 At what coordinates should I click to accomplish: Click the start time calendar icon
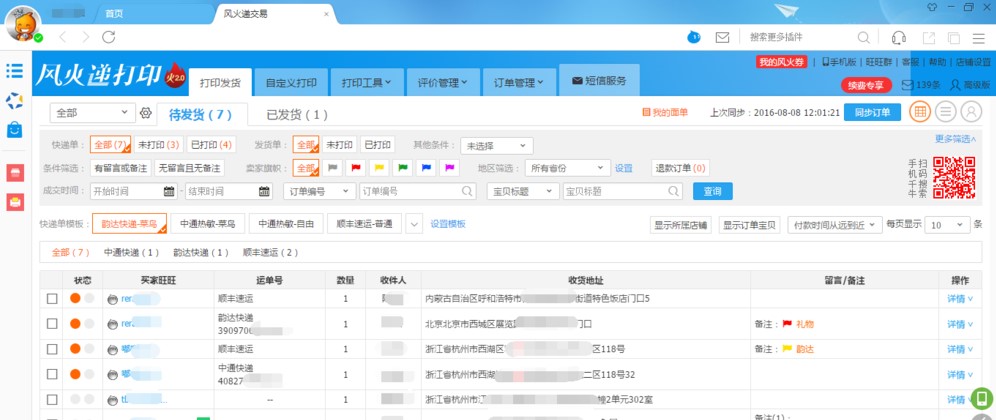coord(168,191)
